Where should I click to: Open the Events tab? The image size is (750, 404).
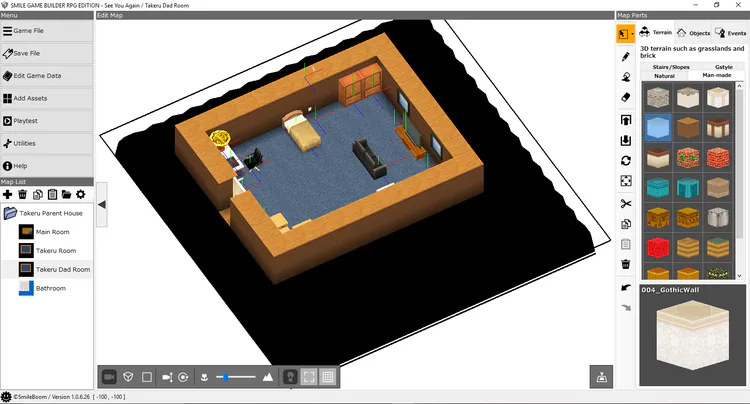[x=730, y=33]
